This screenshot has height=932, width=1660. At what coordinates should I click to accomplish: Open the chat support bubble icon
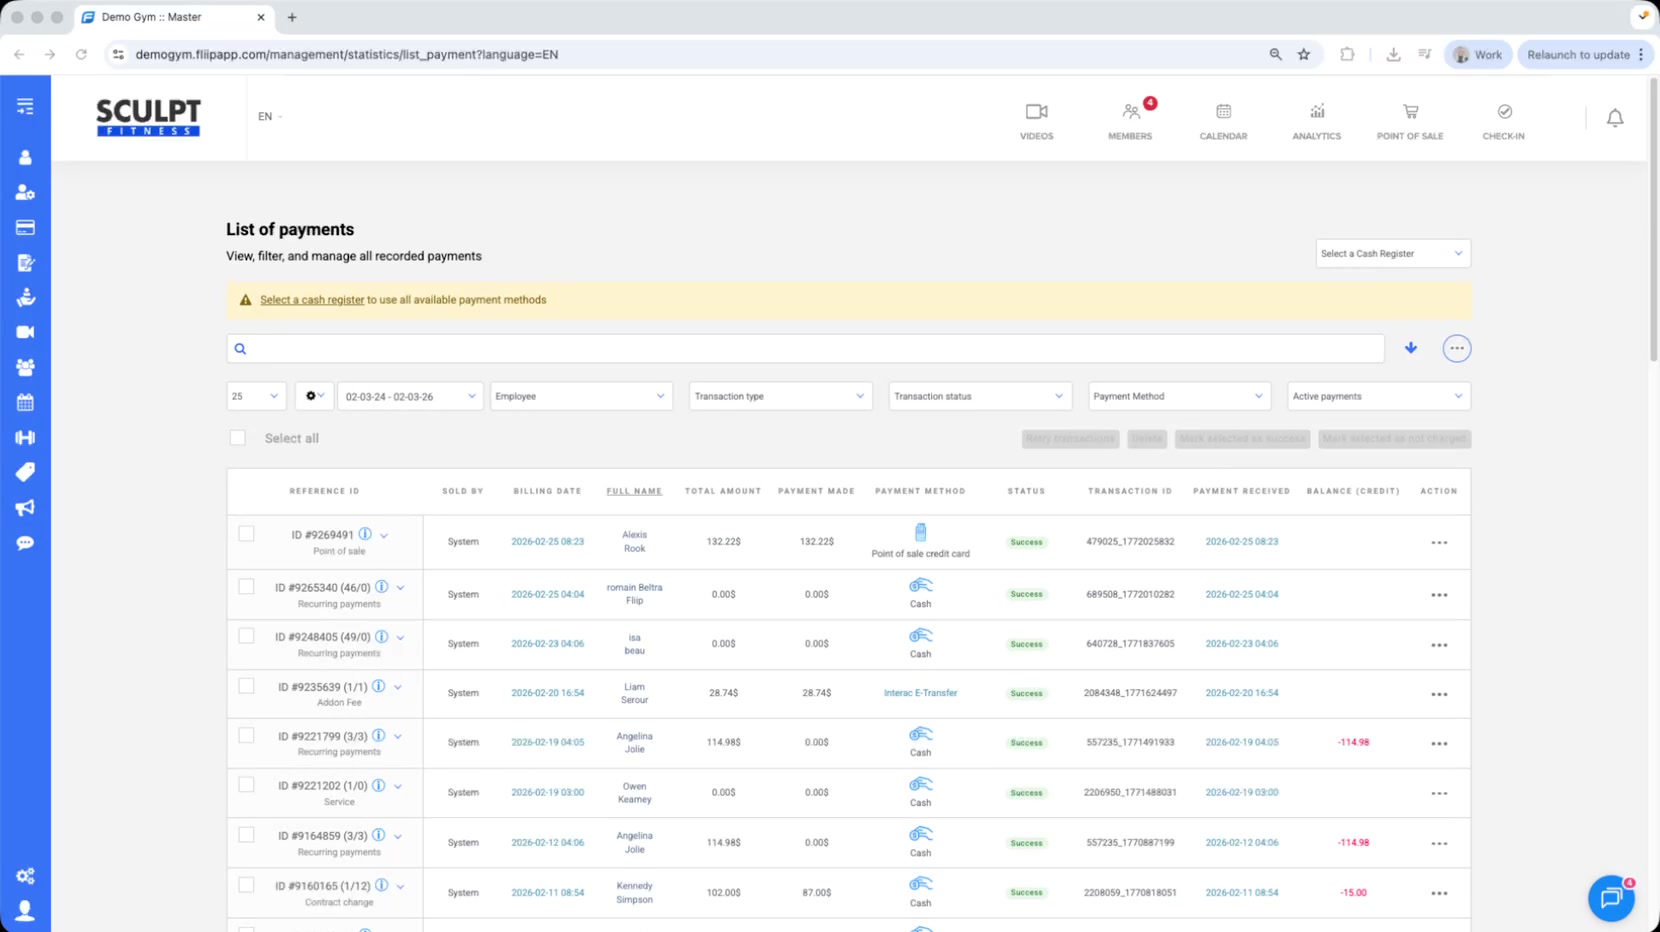[x=1610, y=898]
